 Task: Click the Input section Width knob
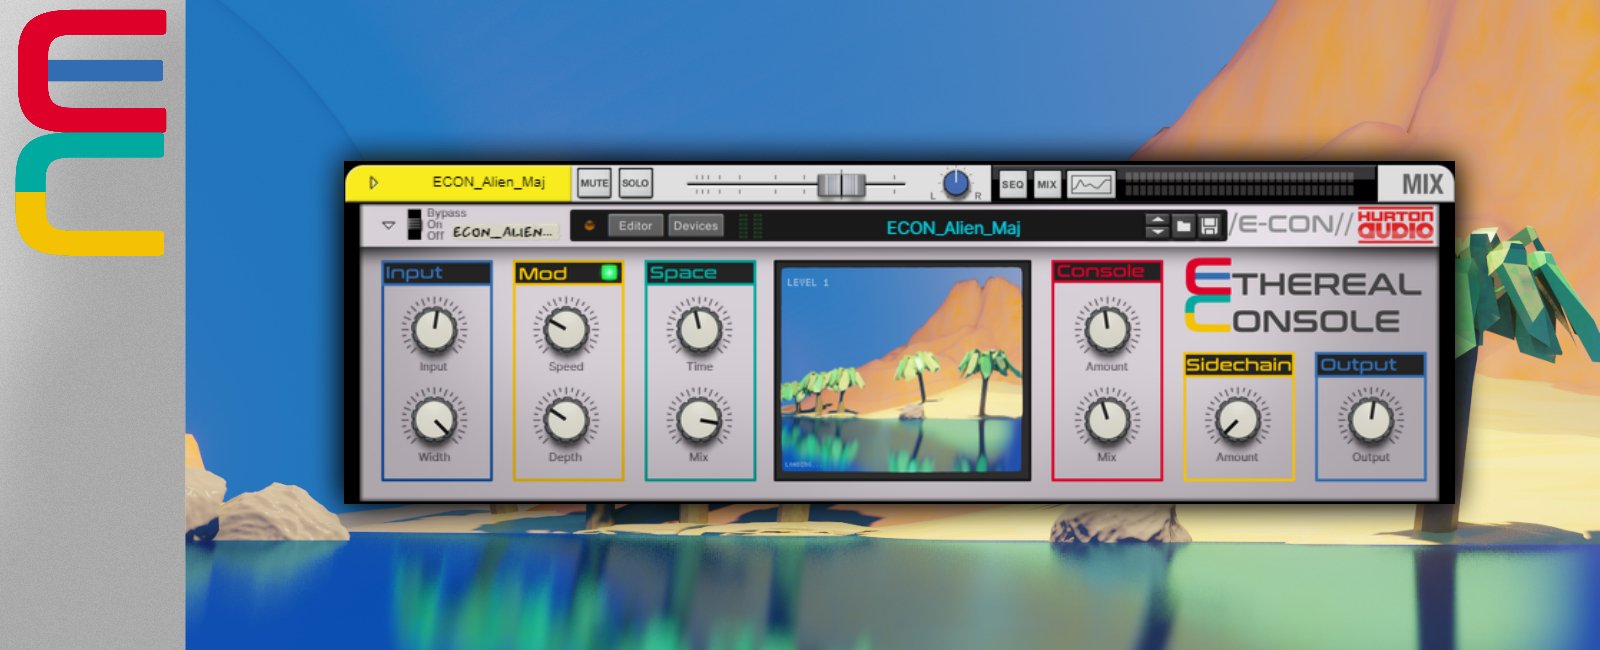click(x=434, y=421)
